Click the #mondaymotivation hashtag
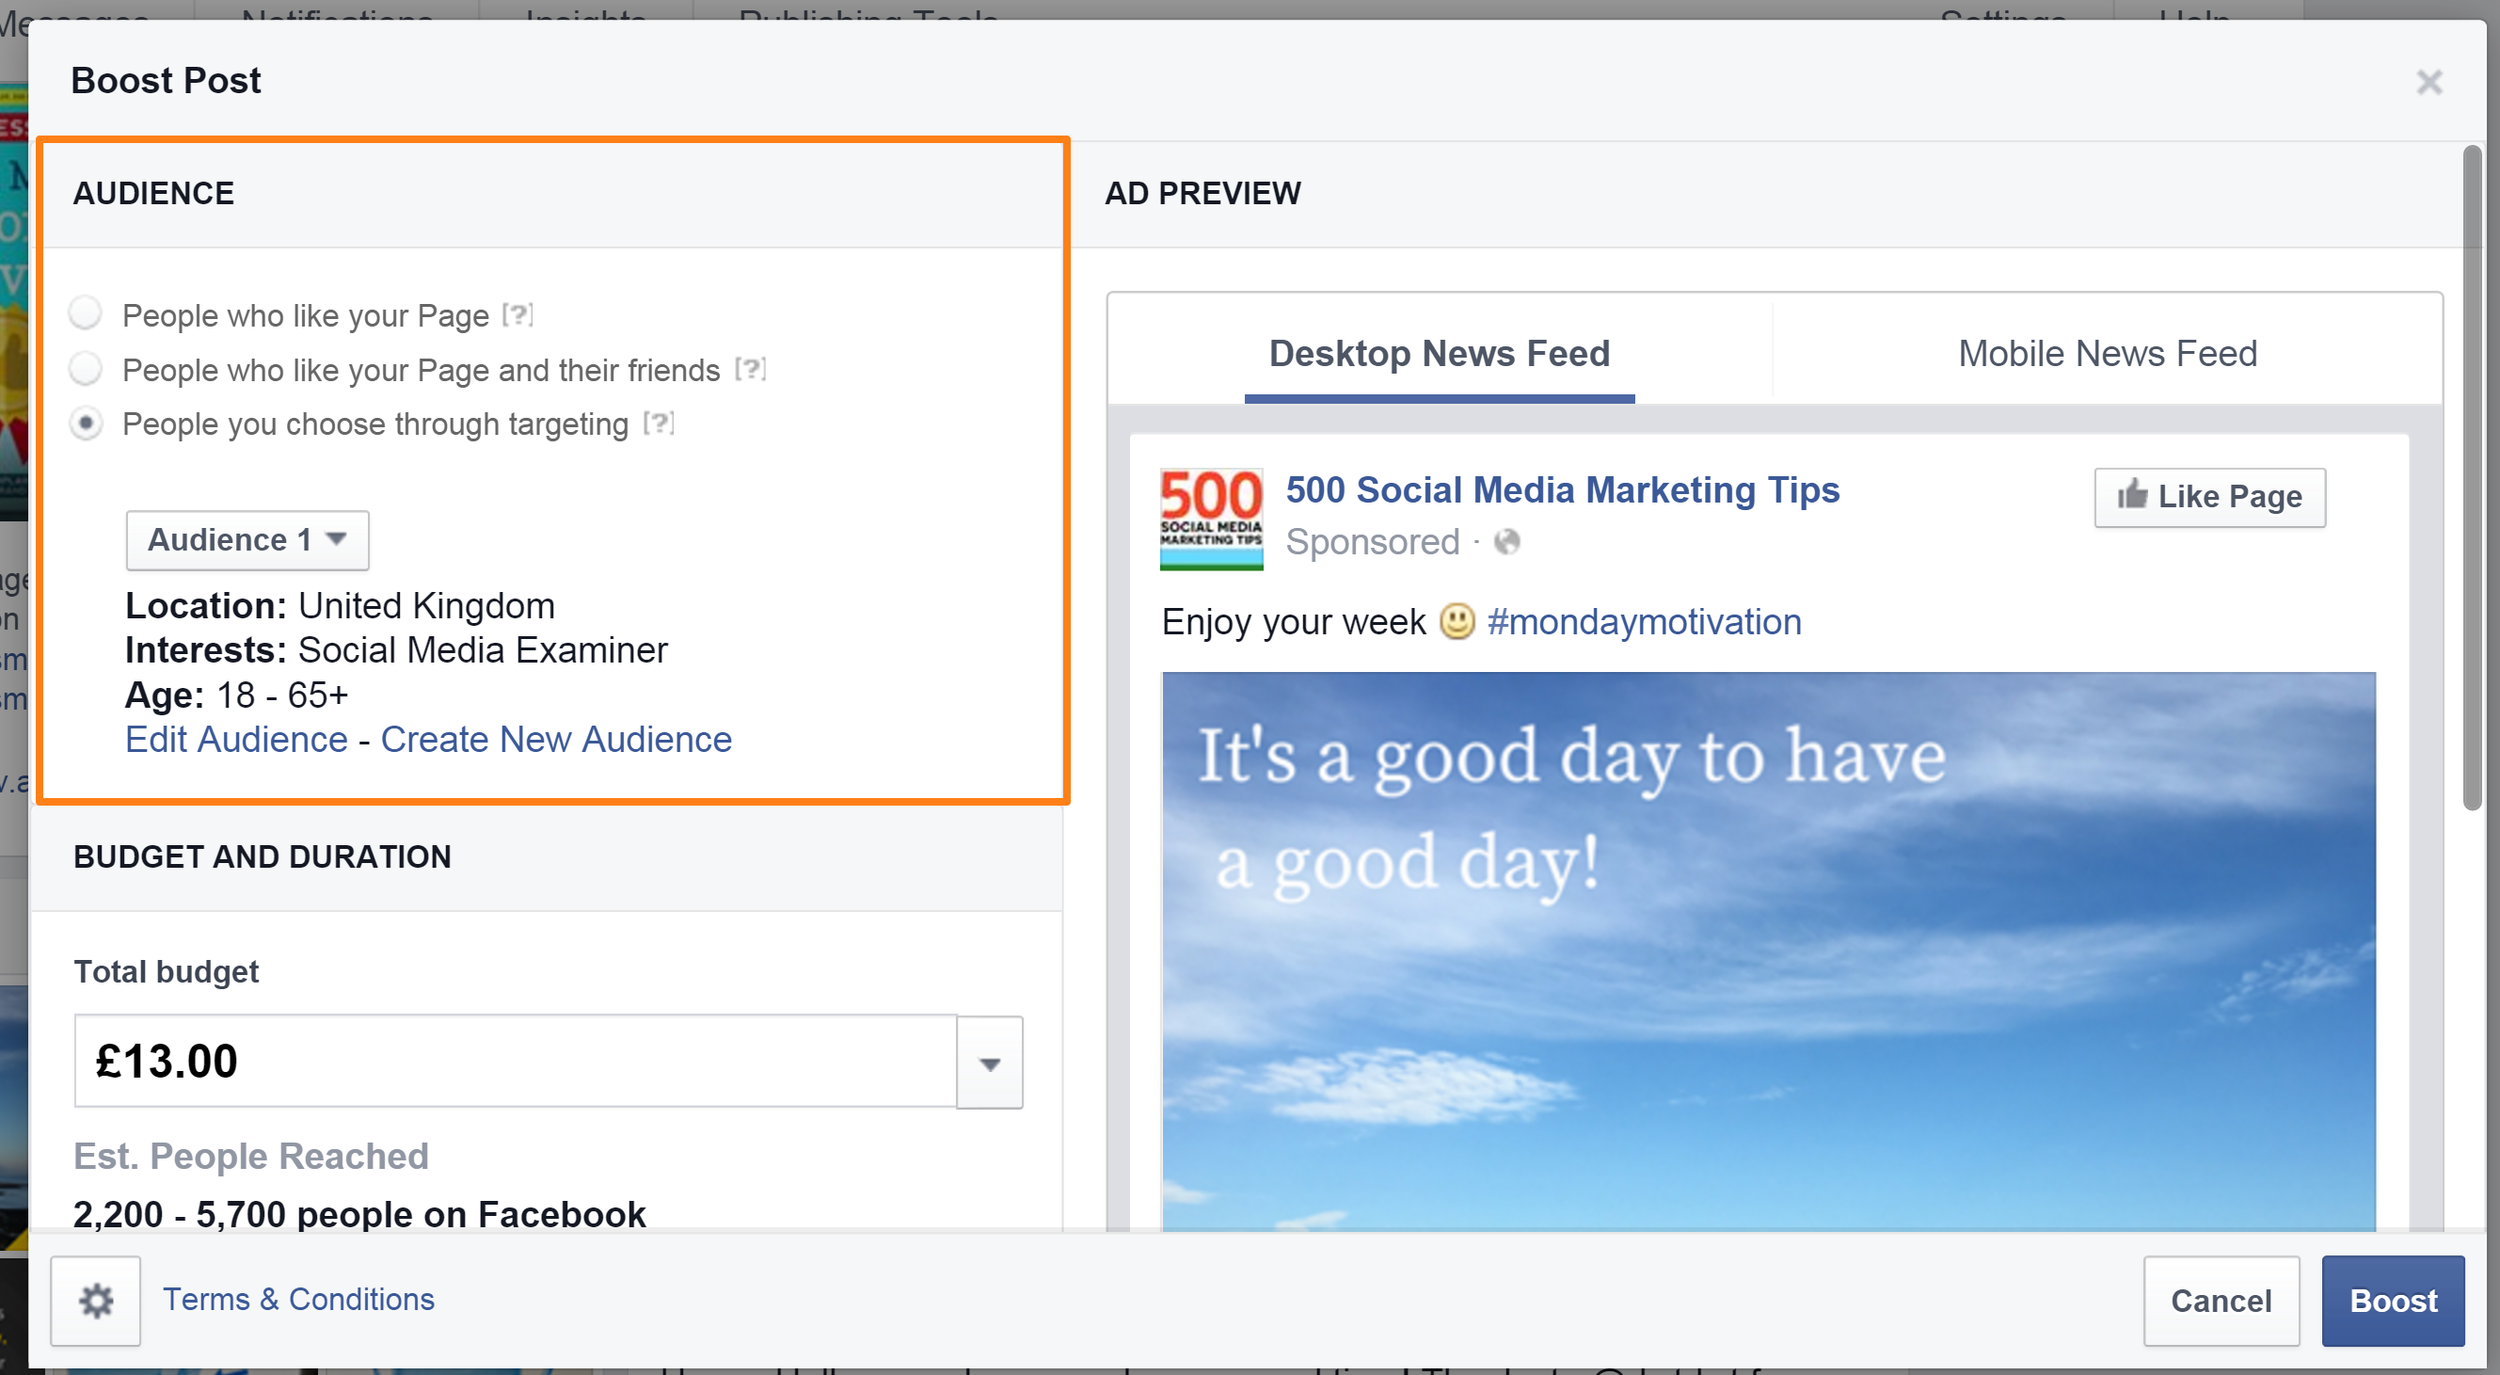This screenshot has height=1375, width=2500. pyautogui.click(x=1644, y=622)
